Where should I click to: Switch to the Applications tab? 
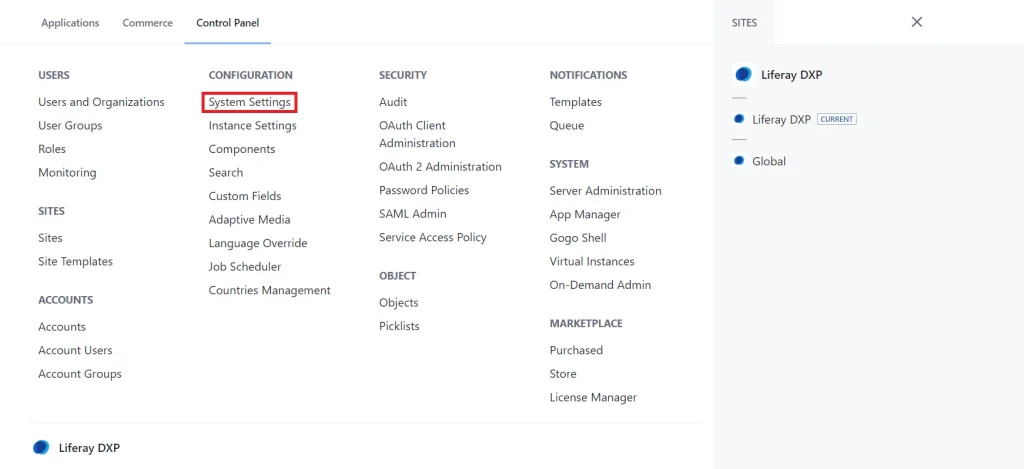click(x=70, y=23)
